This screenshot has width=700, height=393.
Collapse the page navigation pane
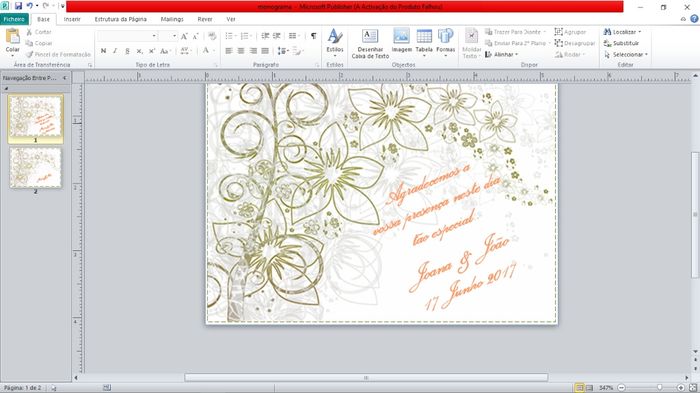tap(65, 78)
